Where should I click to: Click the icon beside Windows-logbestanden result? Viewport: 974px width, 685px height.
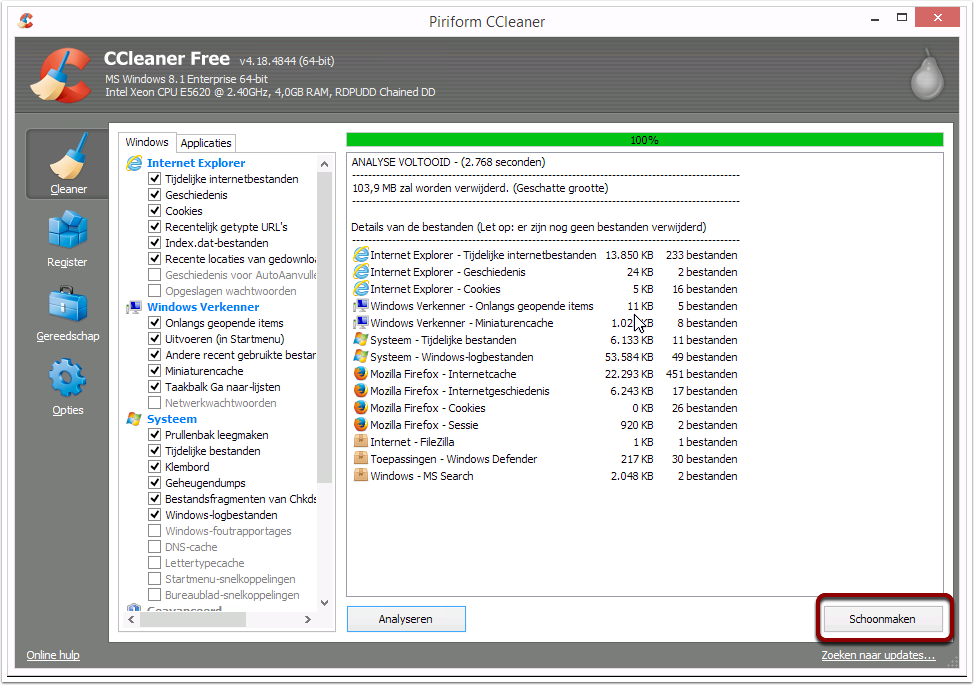361,356
